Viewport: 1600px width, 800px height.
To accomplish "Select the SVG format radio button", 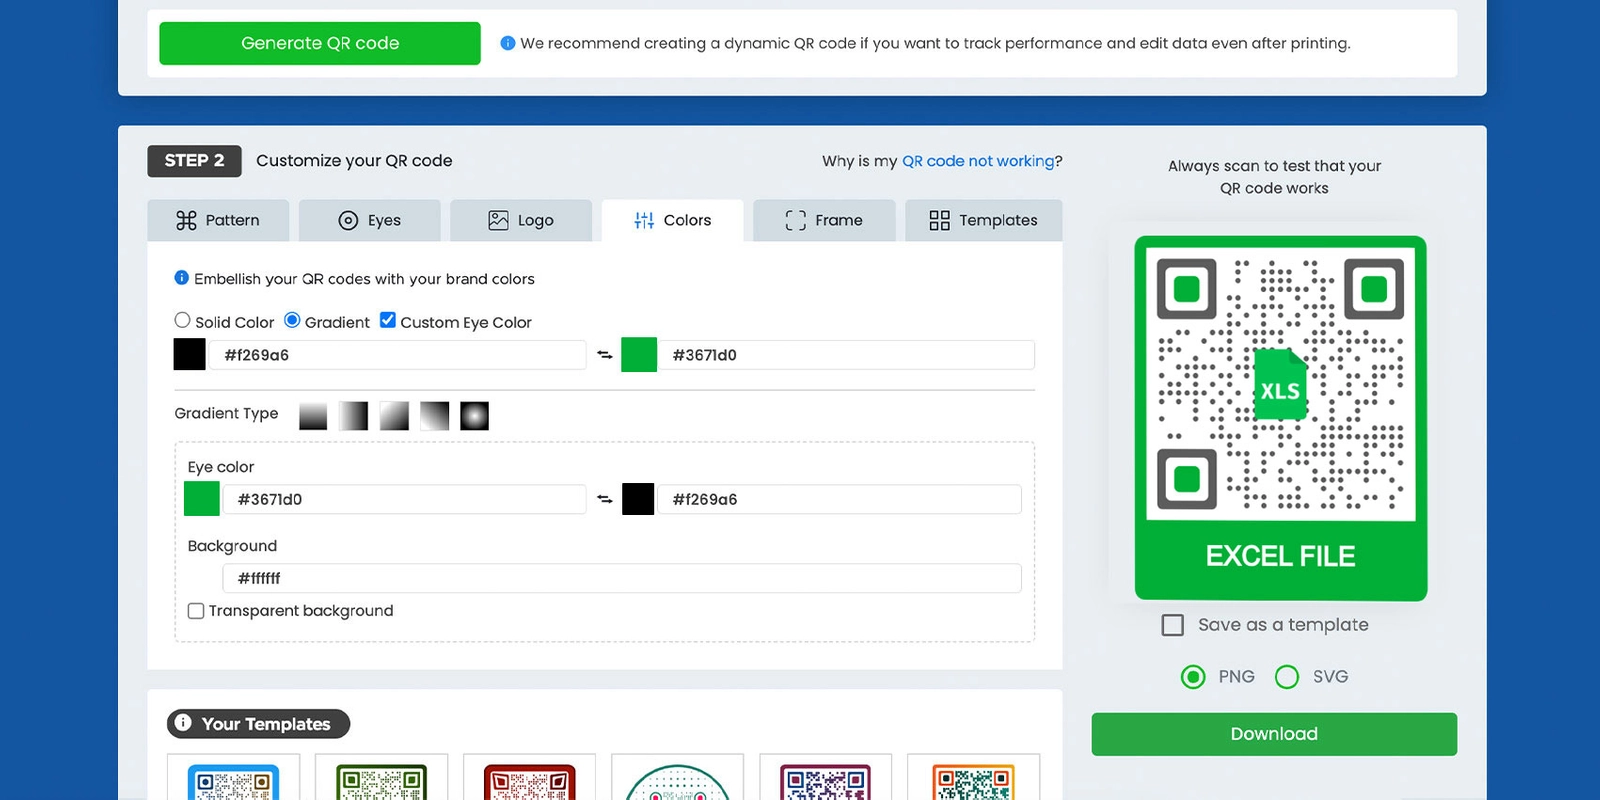I will pos(1287,677).
